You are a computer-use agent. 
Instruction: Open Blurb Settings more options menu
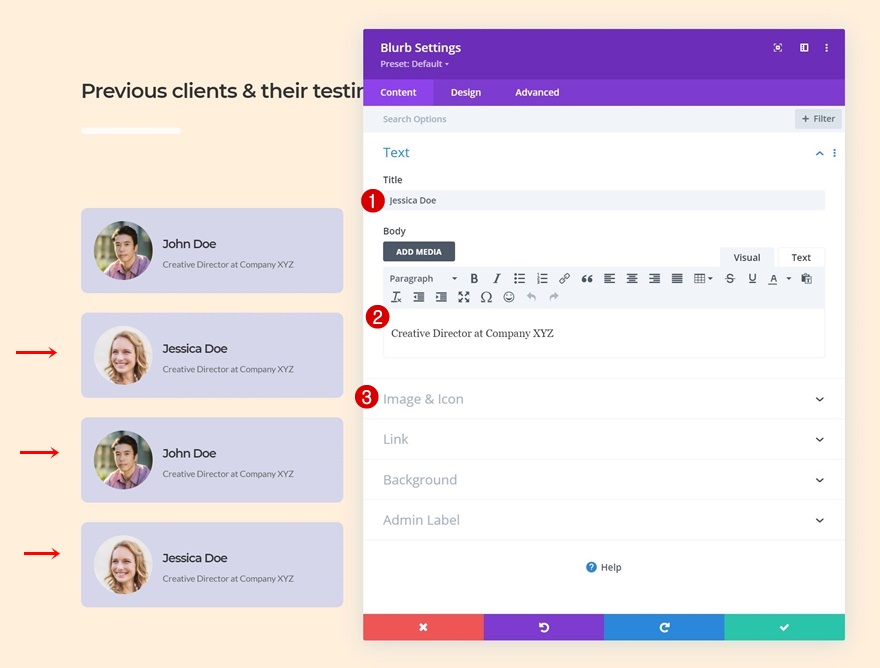[826, 48]
